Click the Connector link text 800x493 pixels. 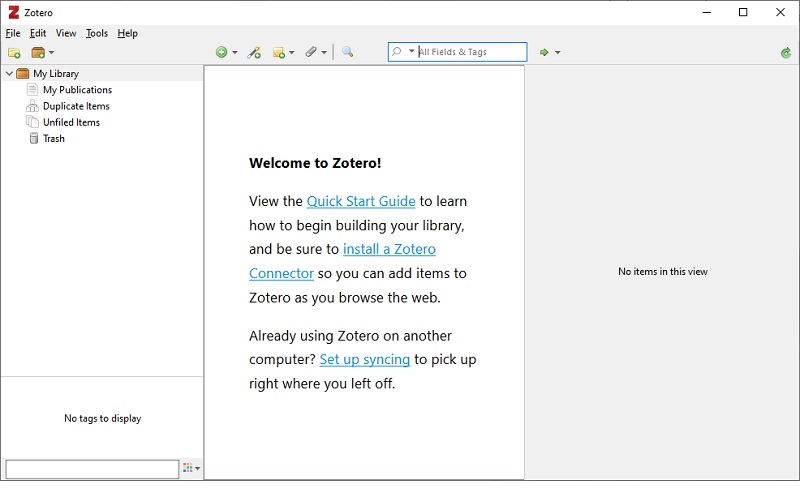281,274
